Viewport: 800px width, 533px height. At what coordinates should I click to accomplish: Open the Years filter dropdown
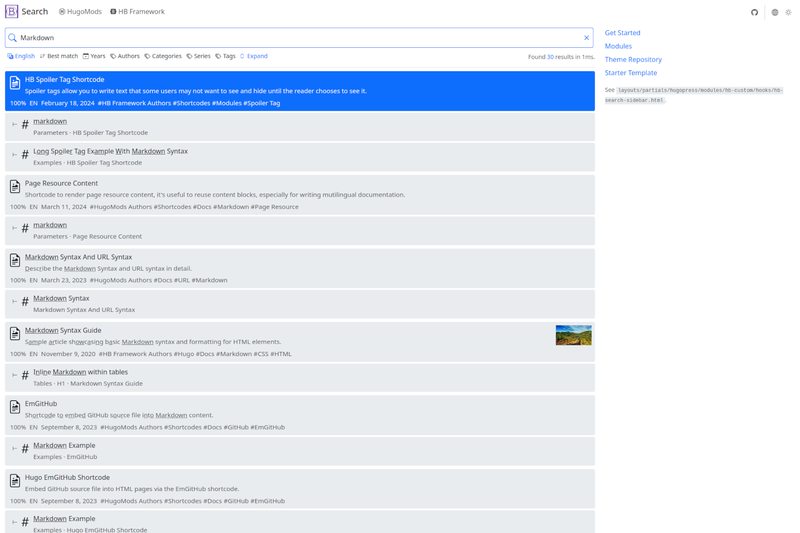click(x=94, y=56)
